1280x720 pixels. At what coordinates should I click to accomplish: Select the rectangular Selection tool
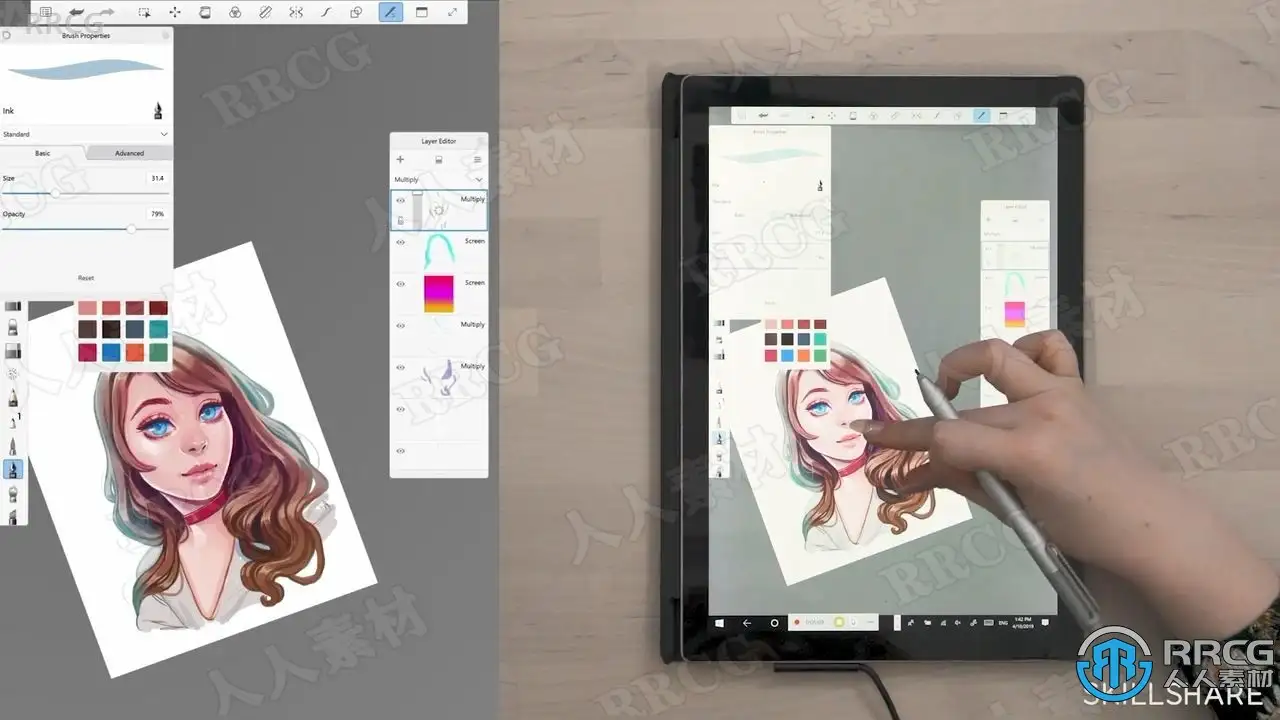pos(144,12)
